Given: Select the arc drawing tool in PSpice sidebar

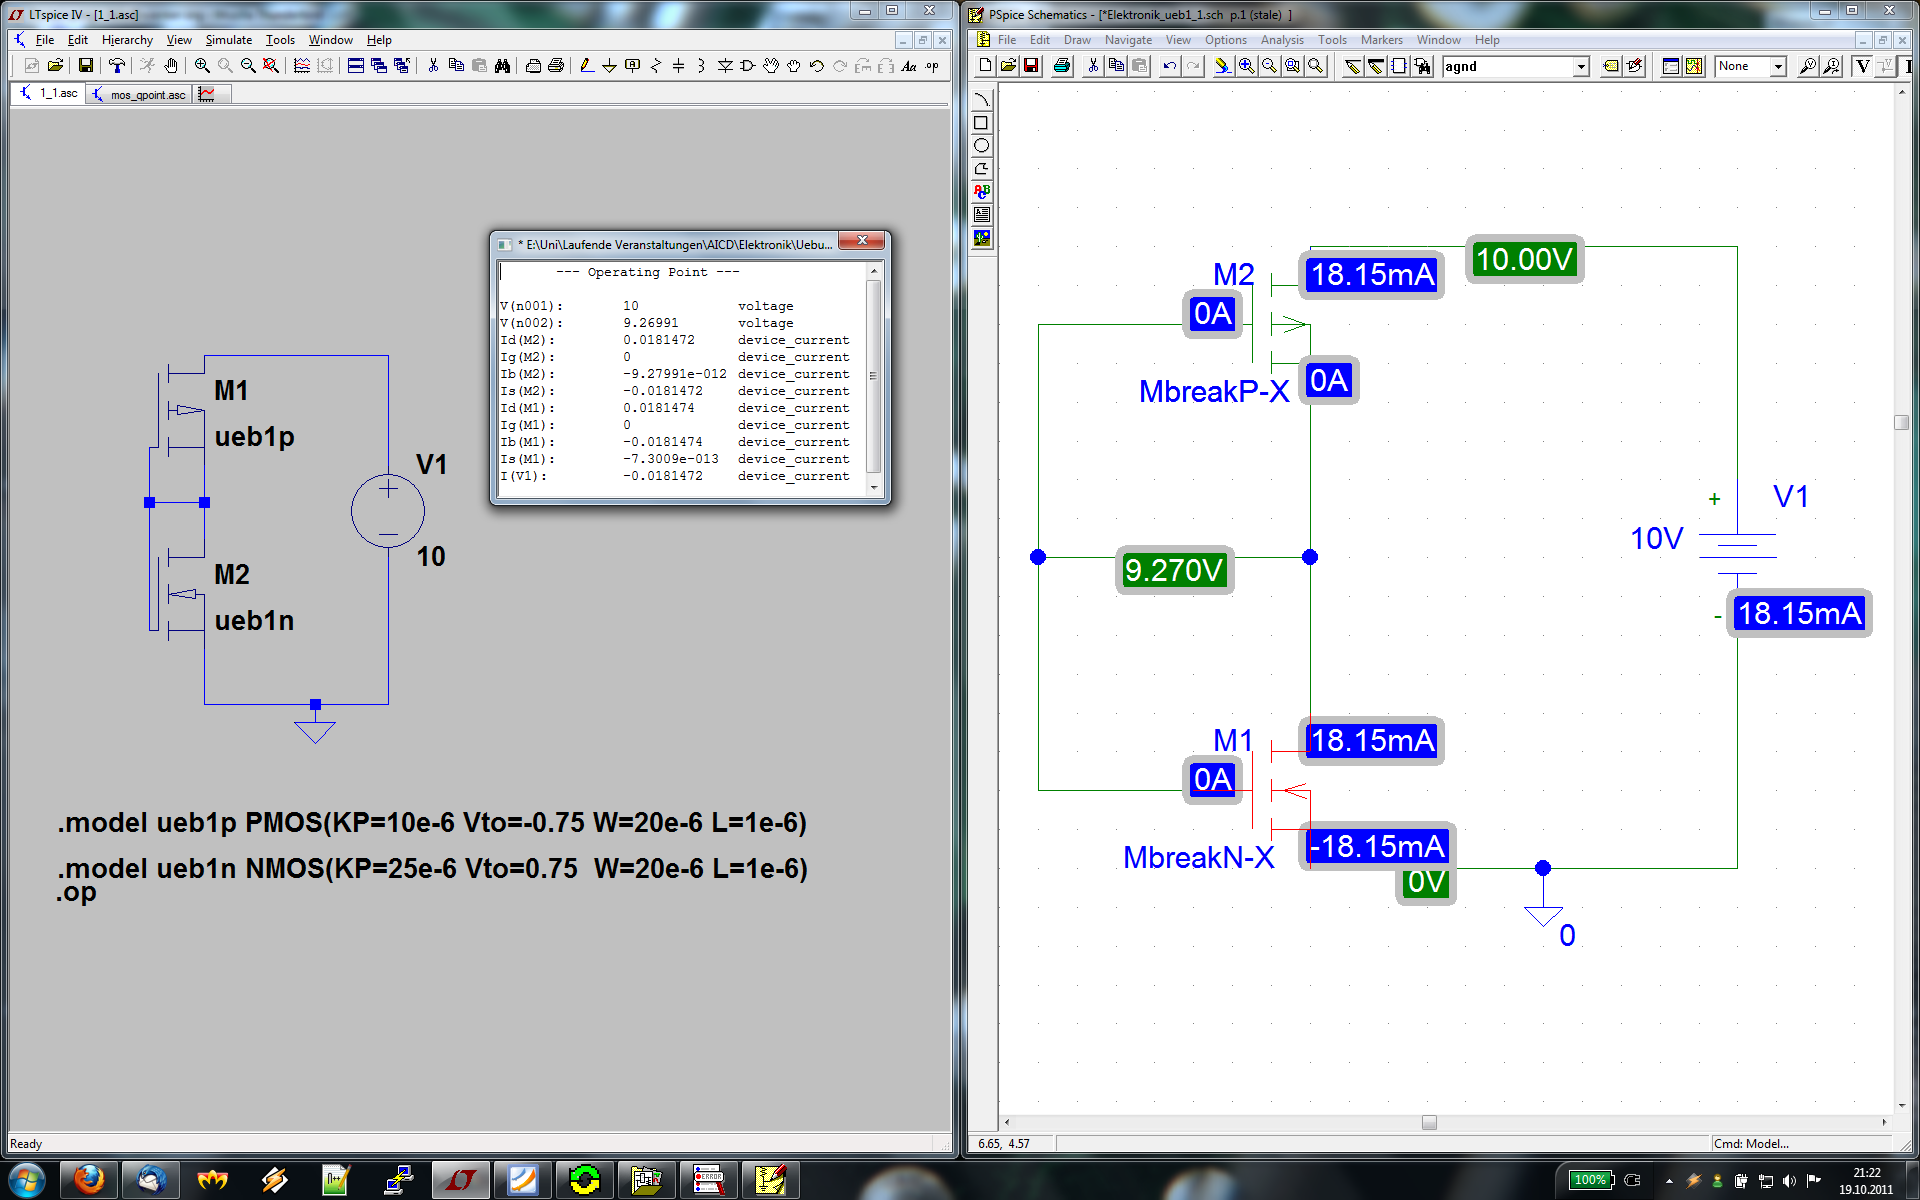Looking at the screenshot, I should click(981, 98).
